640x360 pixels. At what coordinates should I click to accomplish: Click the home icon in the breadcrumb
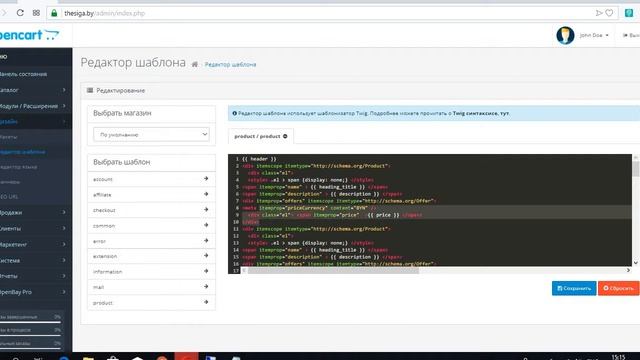195,64
